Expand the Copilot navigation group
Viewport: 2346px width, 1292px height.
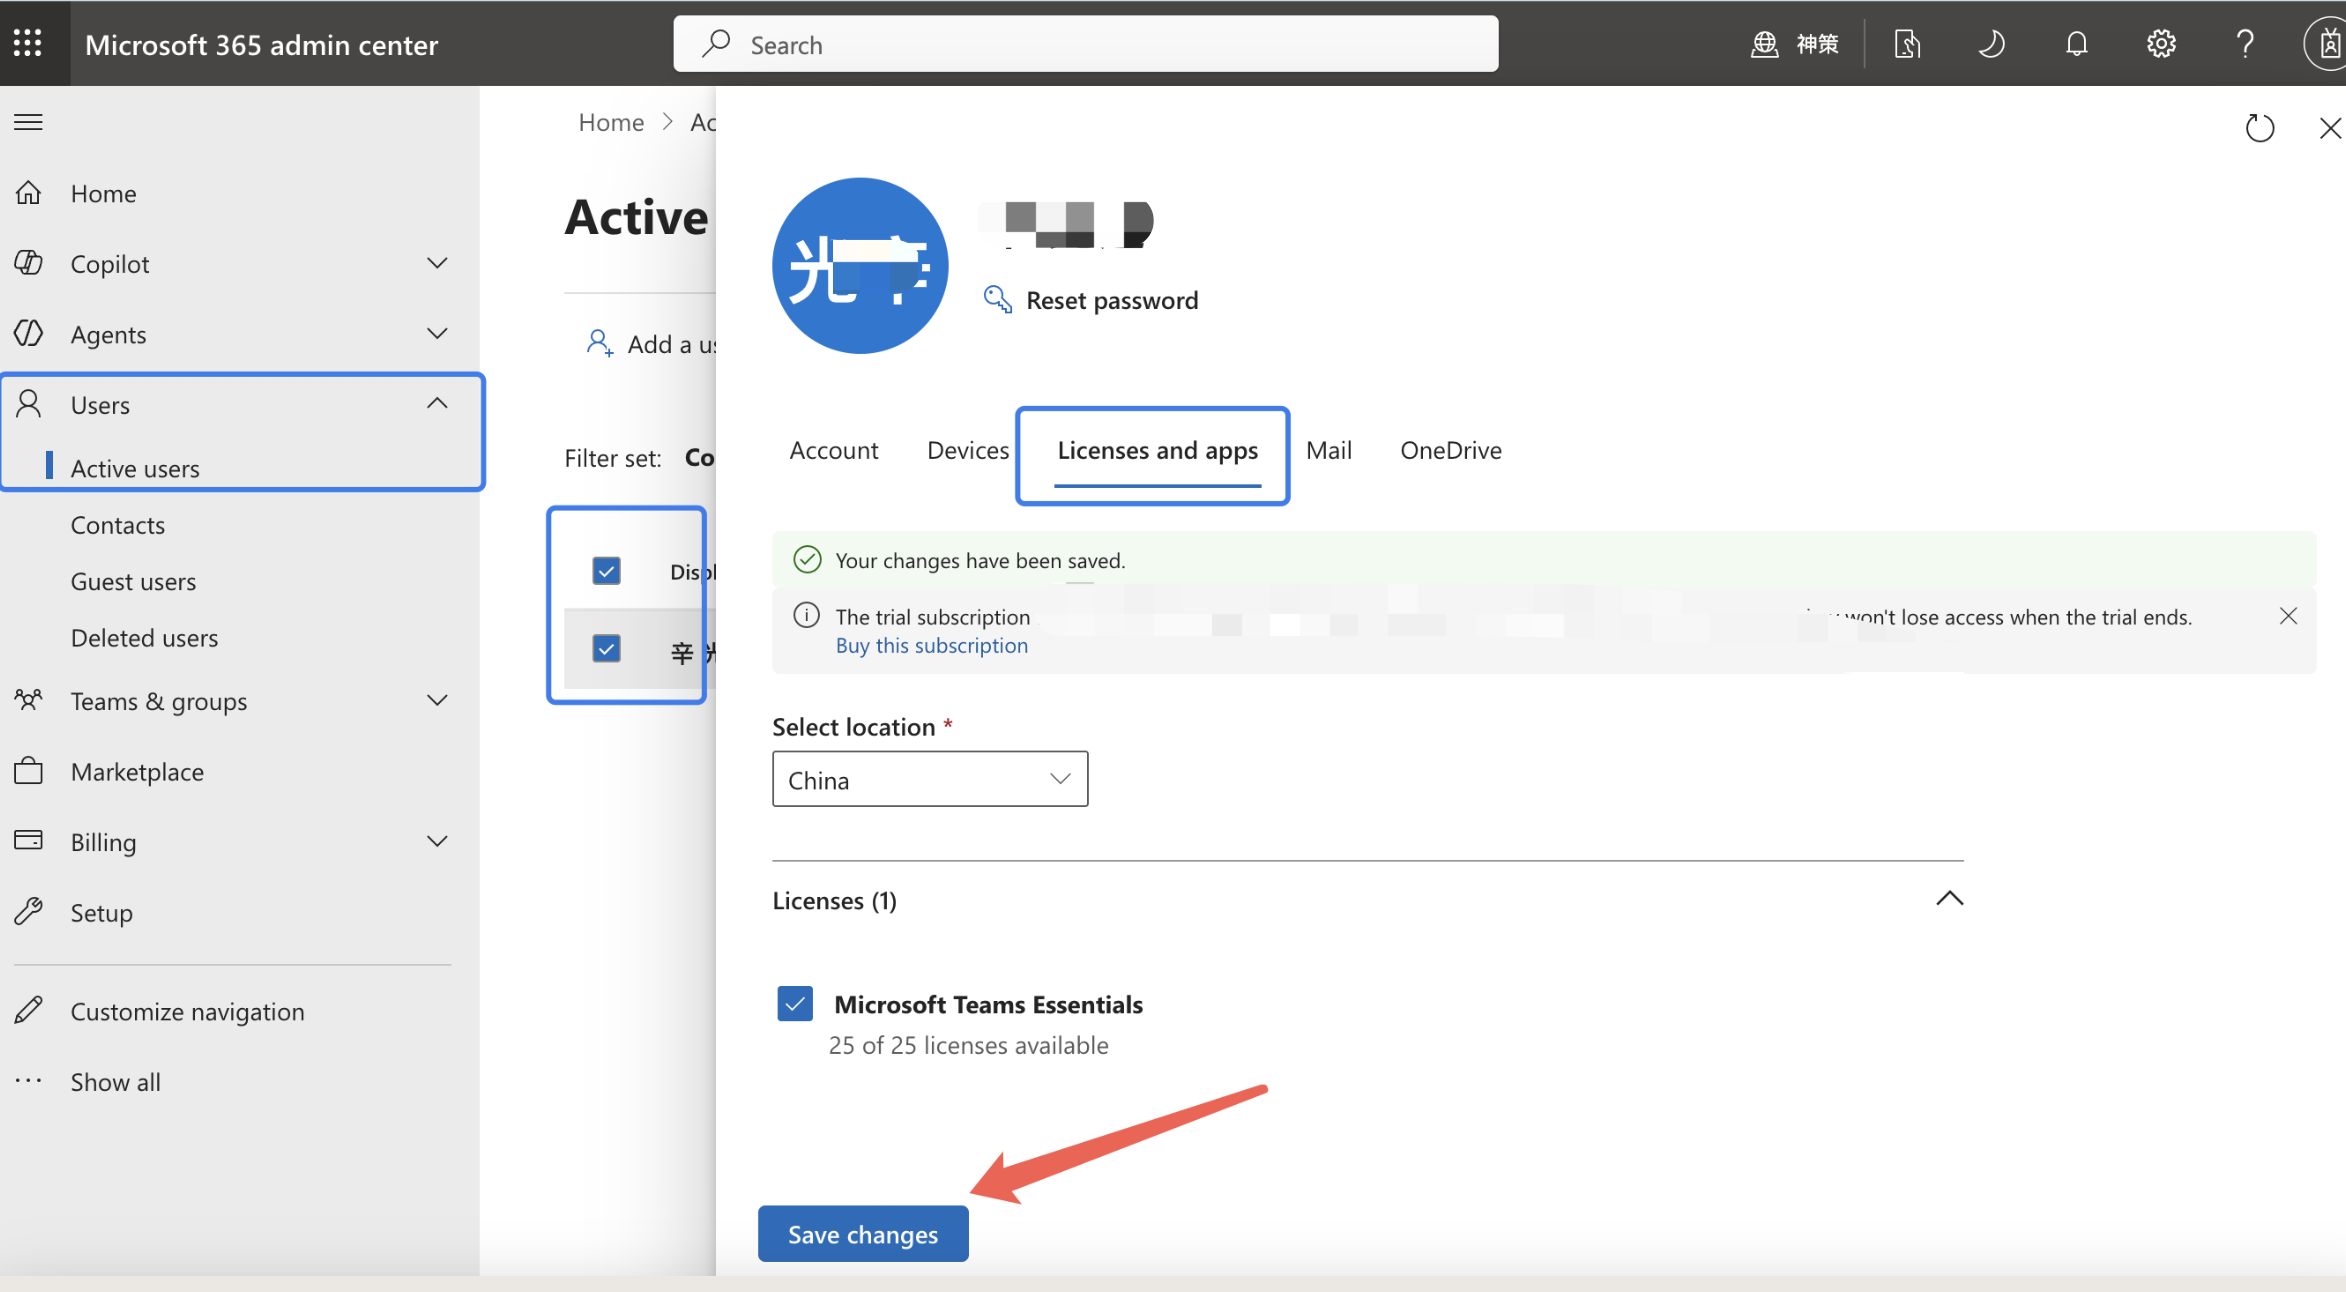pyautogui.click(x=437, y=262)
